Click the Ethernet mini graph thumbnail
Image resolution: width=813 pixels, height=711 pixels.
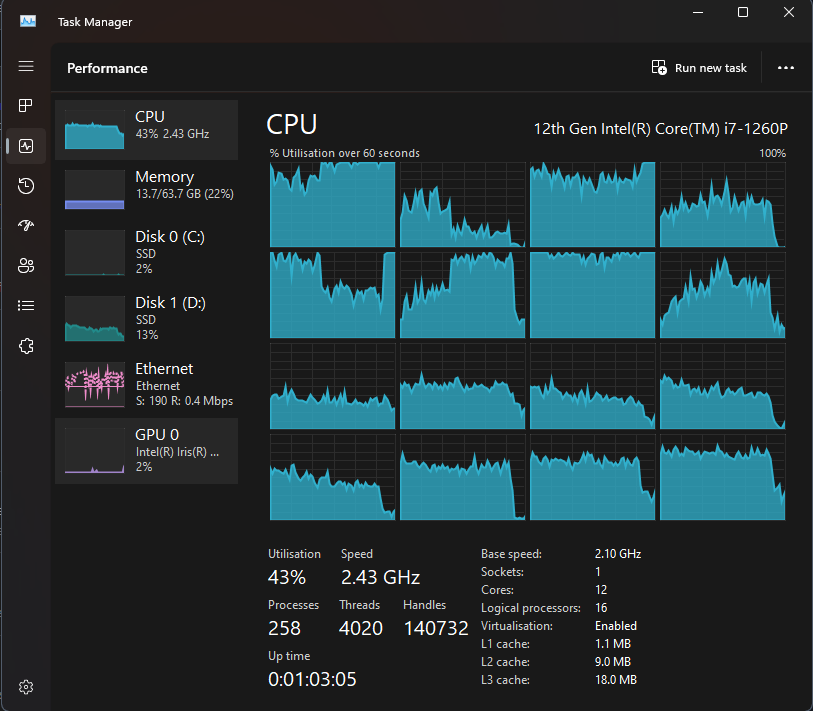(94, 384)
